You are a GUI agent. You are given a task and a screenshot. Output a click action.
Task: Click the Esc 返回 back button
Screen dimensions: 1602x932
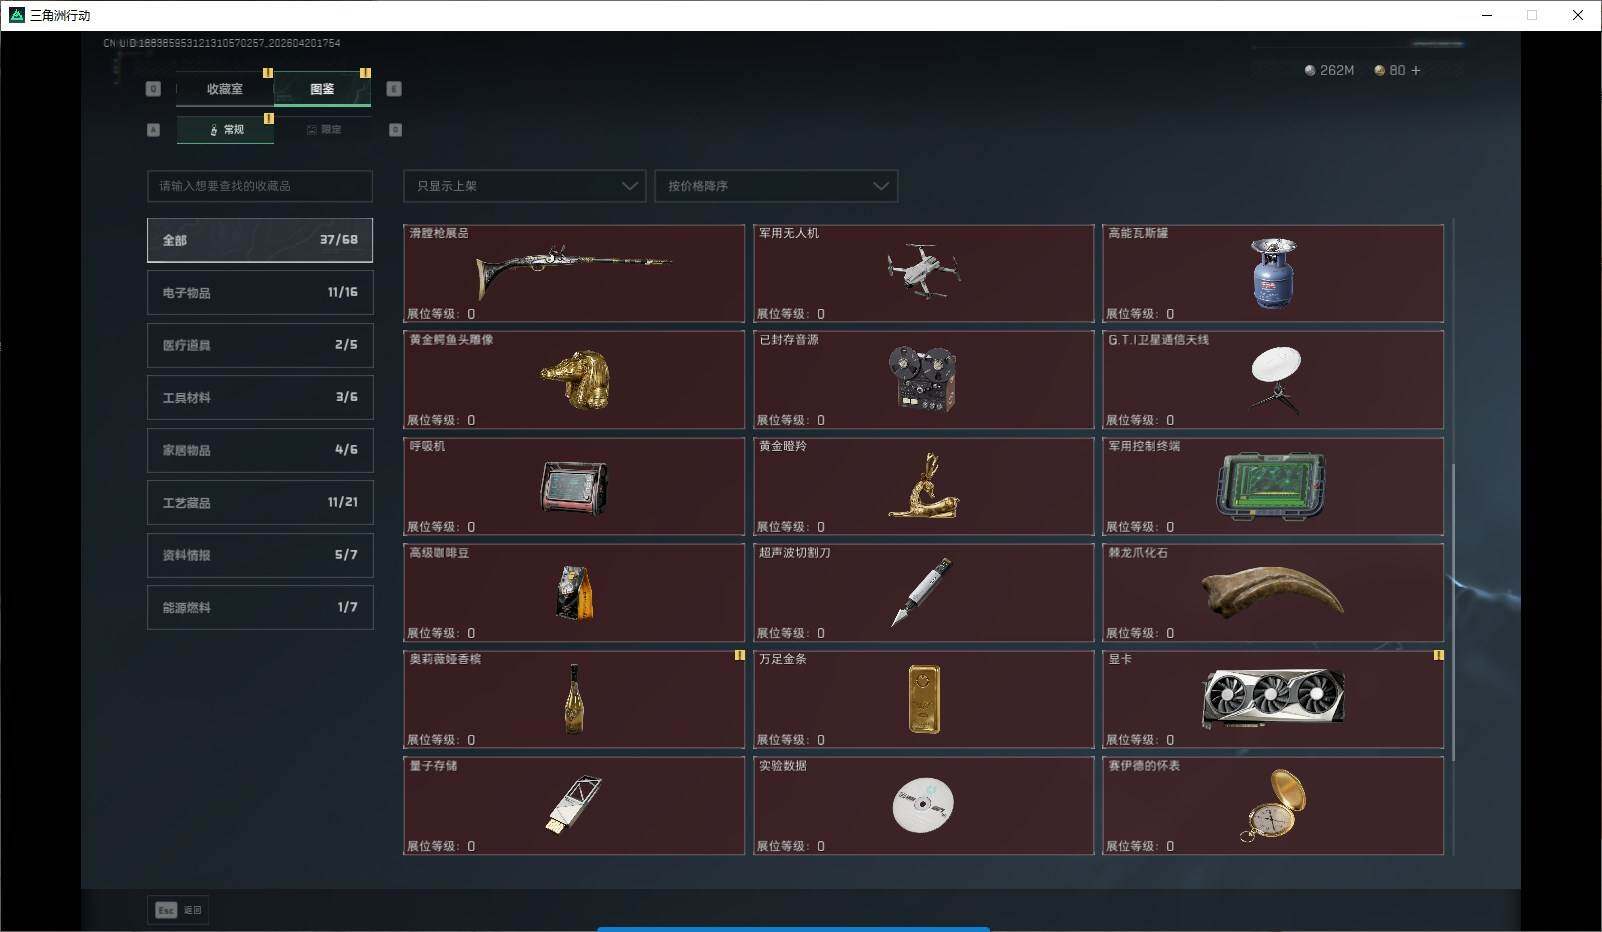(179, 910)
